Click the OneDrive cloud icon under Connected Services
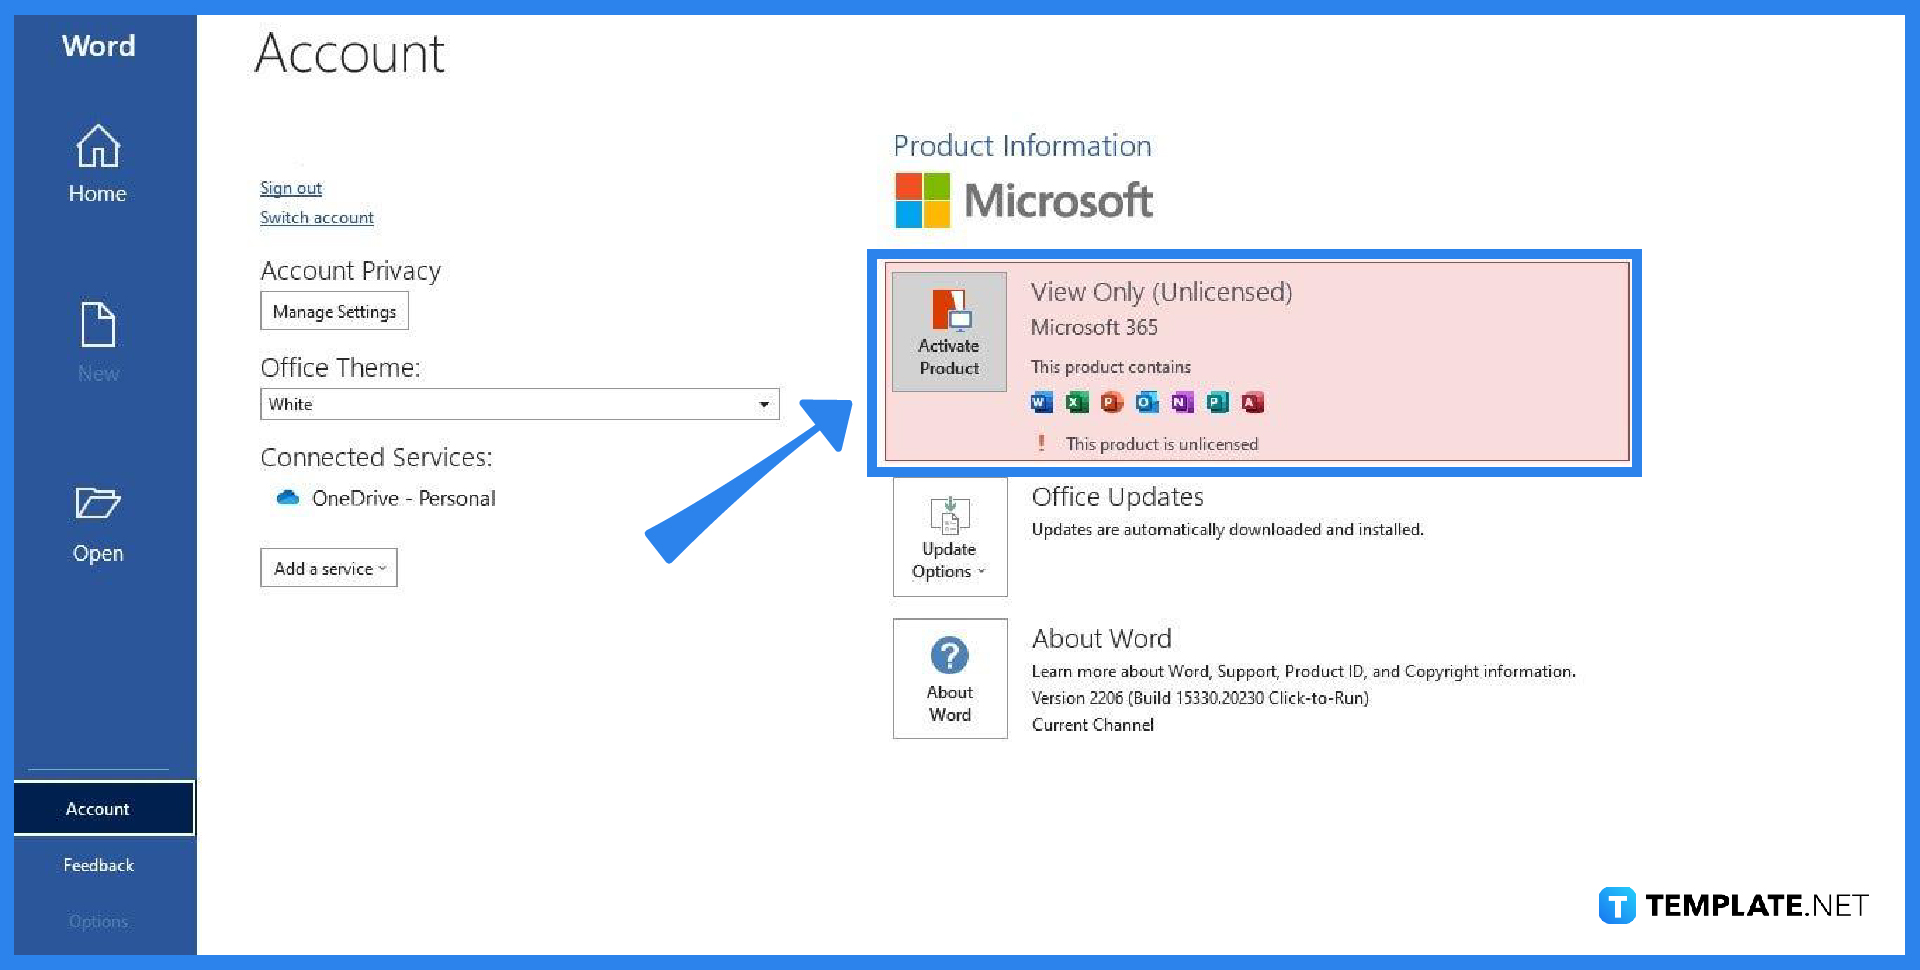The height and width of the screenshot is (970, 1920). [x=287, y=498]
